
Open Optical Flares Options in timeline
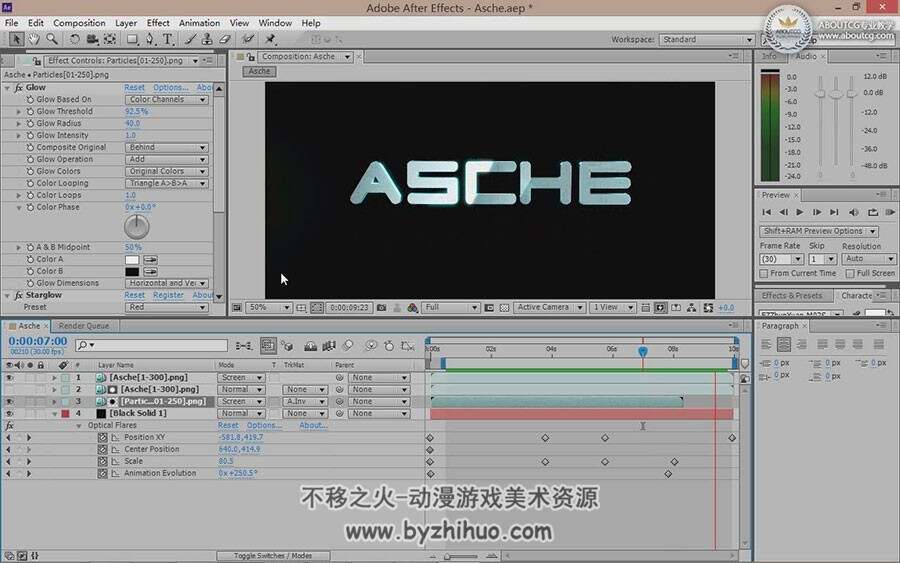click(264, 425)
